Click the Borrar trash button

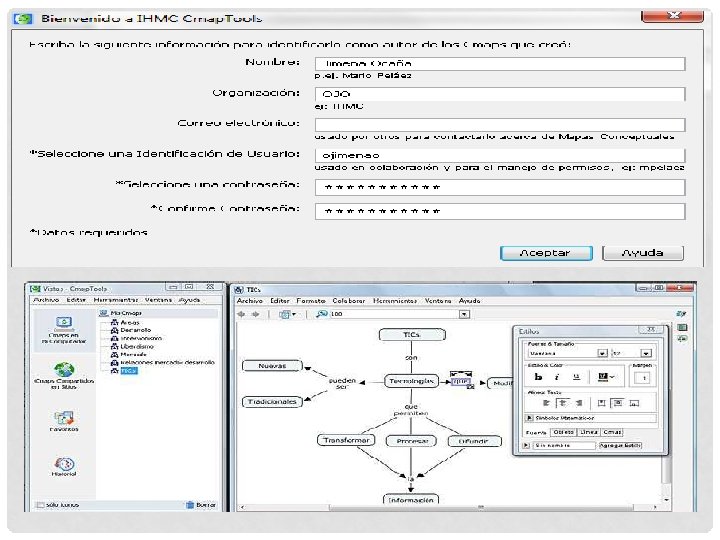201,505
